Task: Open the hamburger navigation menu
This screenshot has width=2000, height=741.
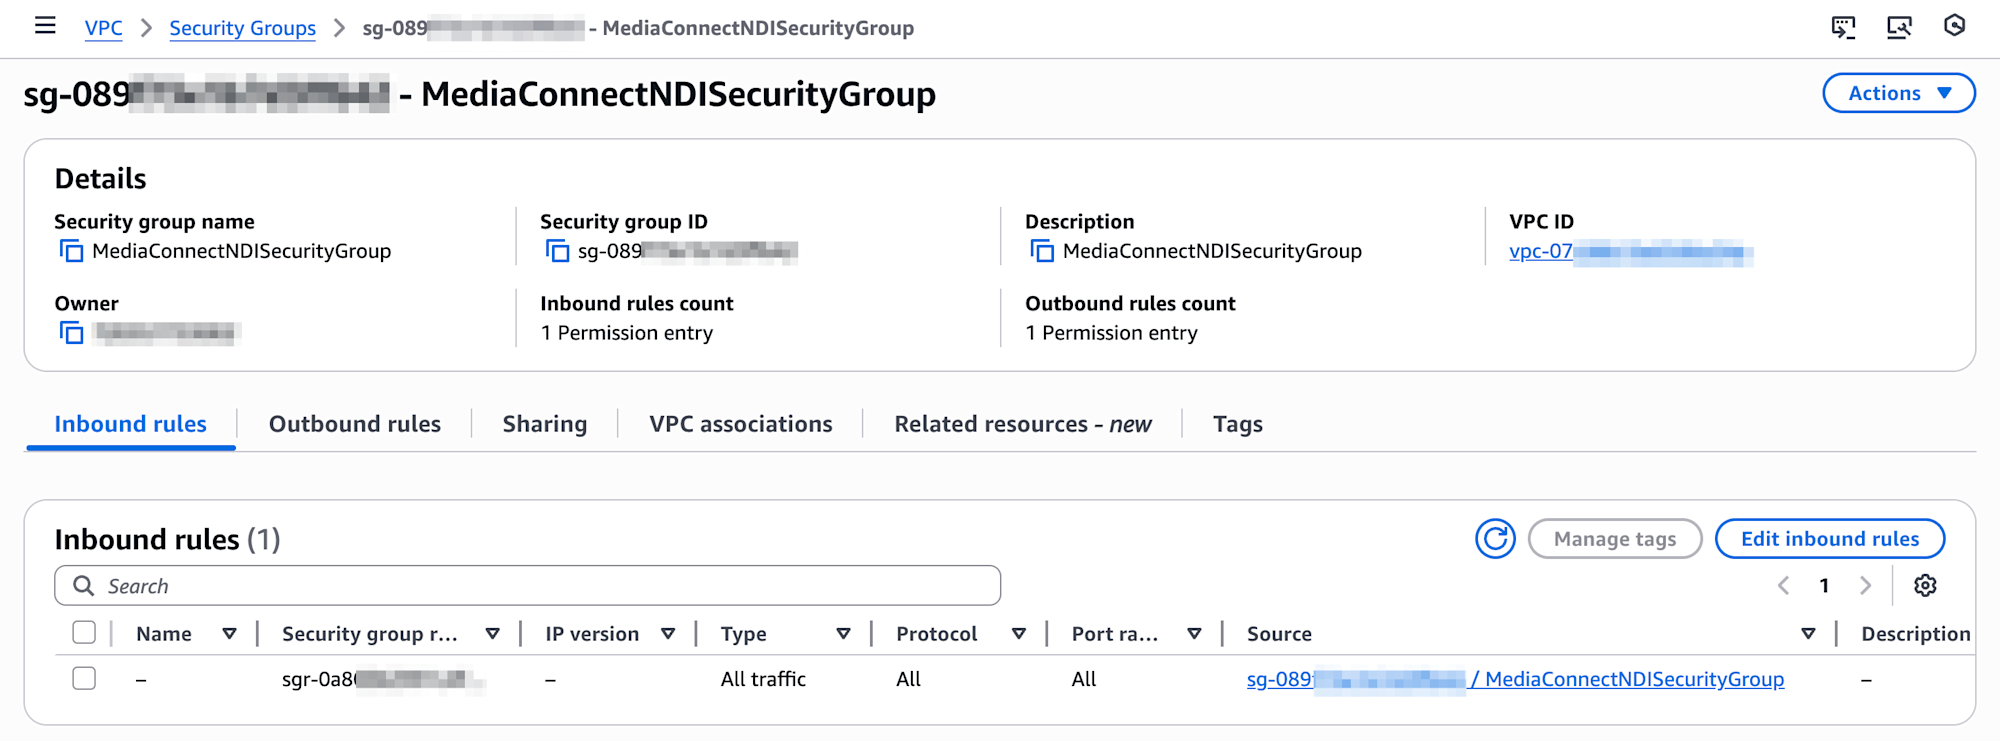Action: pyautogui.click(x=45, y=26)
